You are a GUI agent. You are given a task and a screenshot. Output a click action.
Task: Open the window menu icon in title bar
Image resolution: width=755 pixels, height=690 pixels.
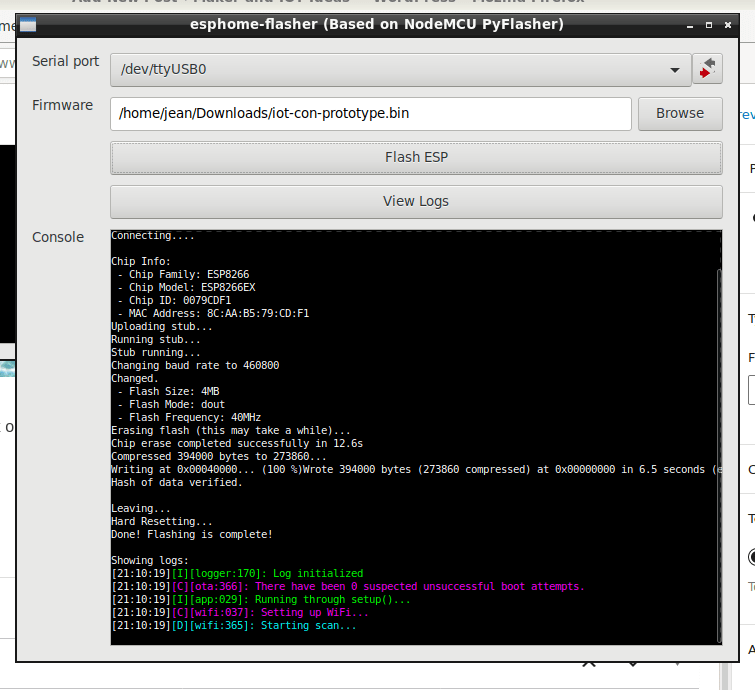pyautogui.click(x=28, y=24)
